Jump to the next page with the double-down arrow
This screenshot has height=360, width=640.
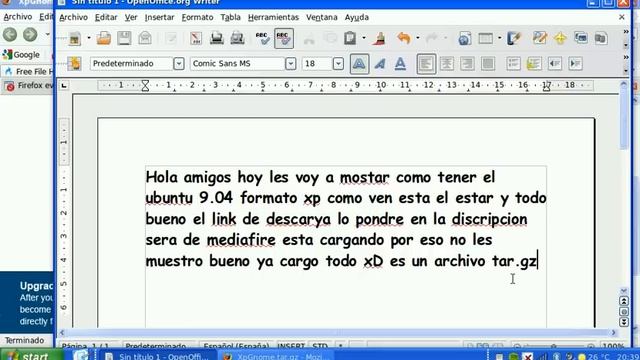[x=624, y=322]
